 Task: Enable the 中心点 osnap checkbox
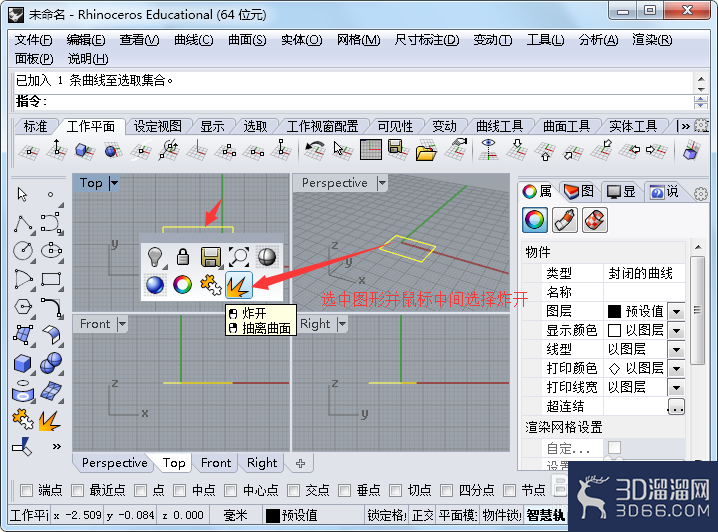click(x=230, y=490)
